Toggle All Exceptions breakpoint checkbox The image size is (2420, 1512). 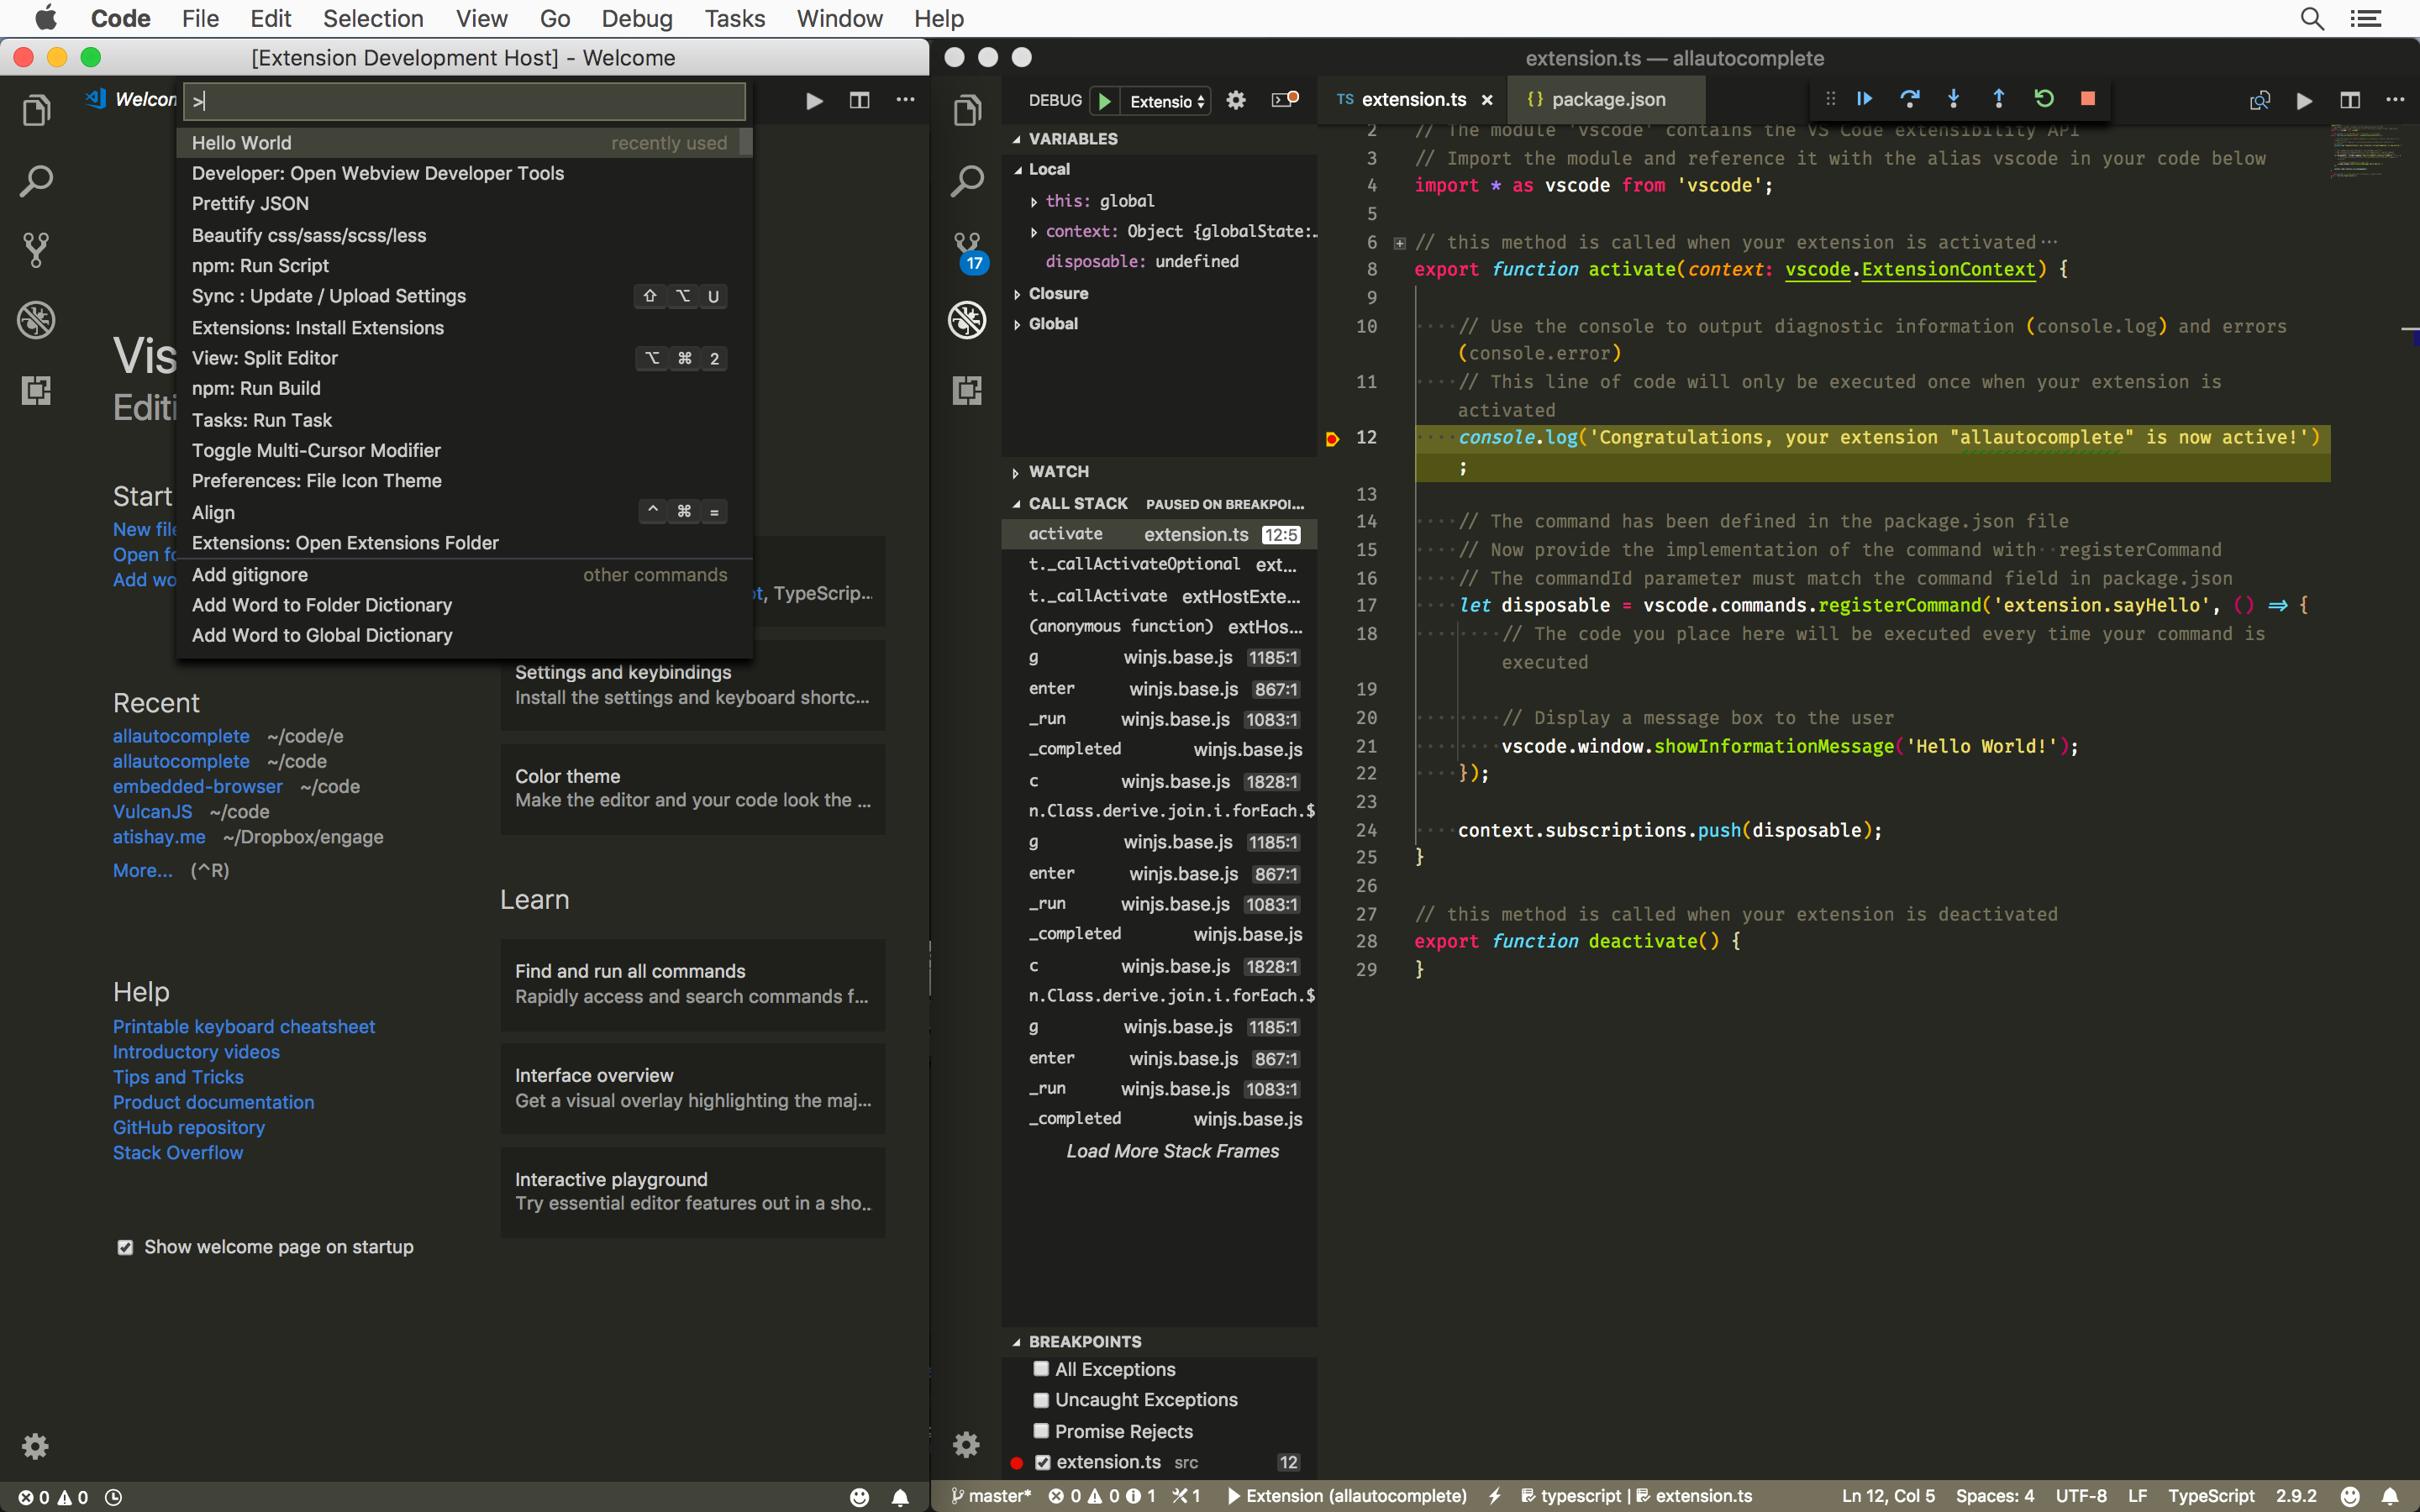click(1040, 1369)
